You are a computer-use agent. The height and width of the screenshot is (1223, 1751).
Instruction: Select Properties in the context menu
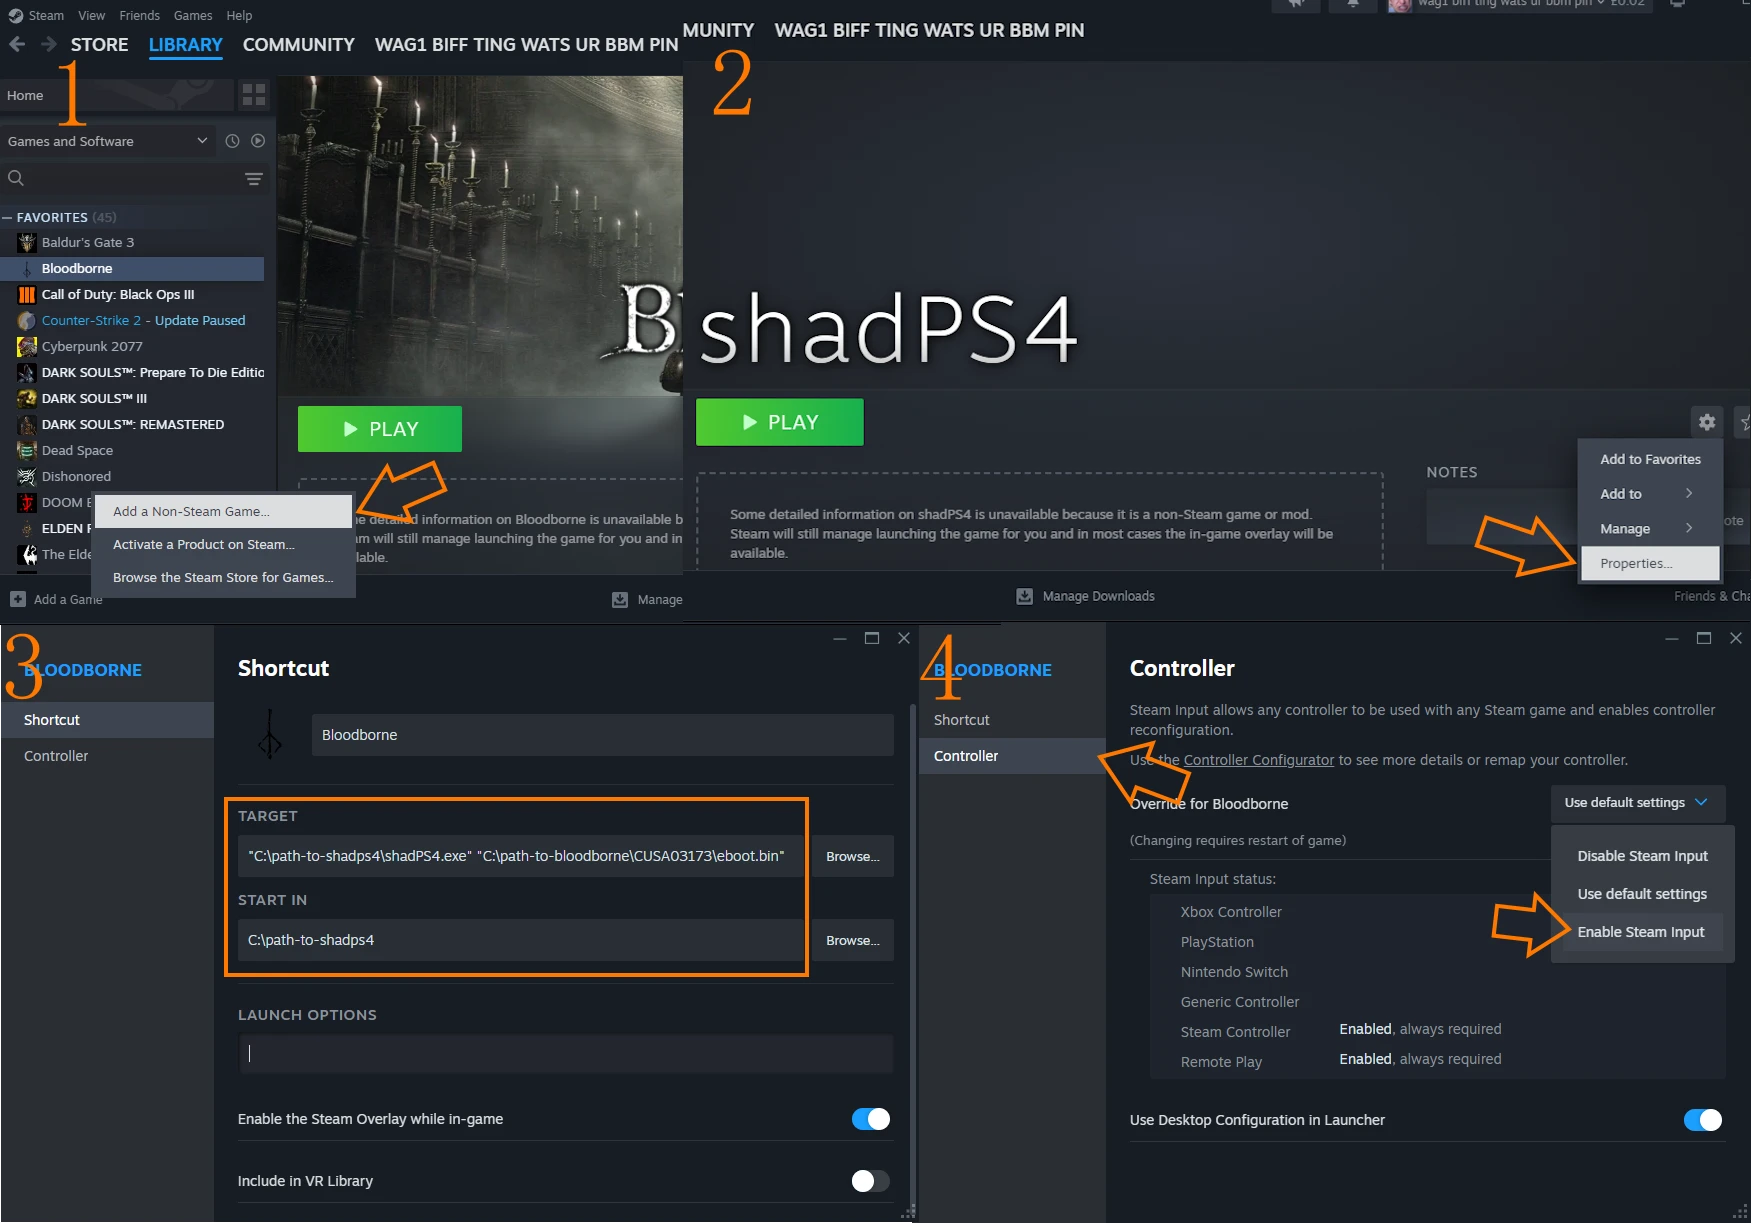[x=1650, y=563]
